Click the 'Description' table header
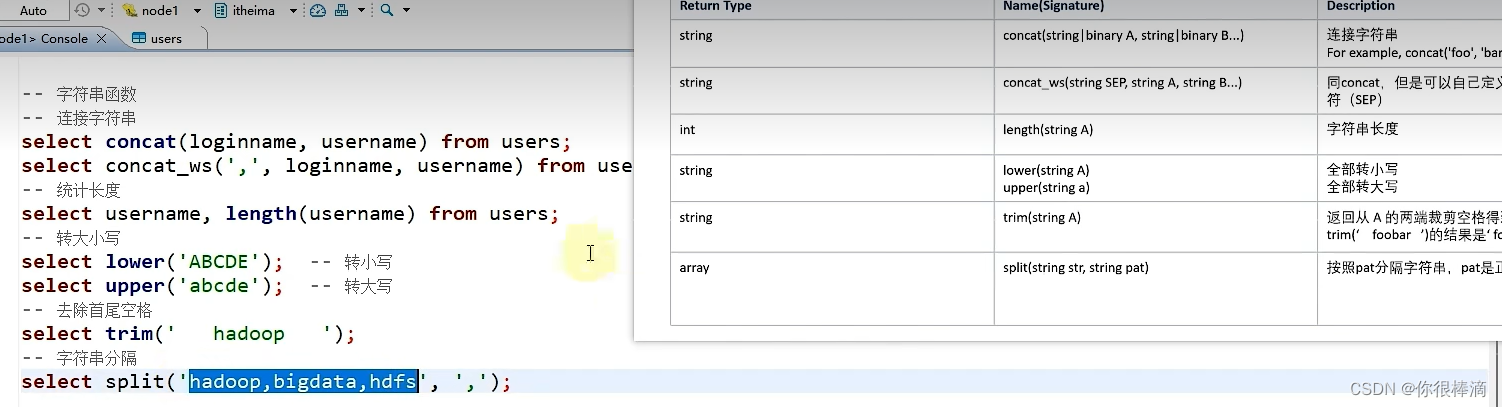The height and width of the screenshot is (407, 1502). [1361, 6]
